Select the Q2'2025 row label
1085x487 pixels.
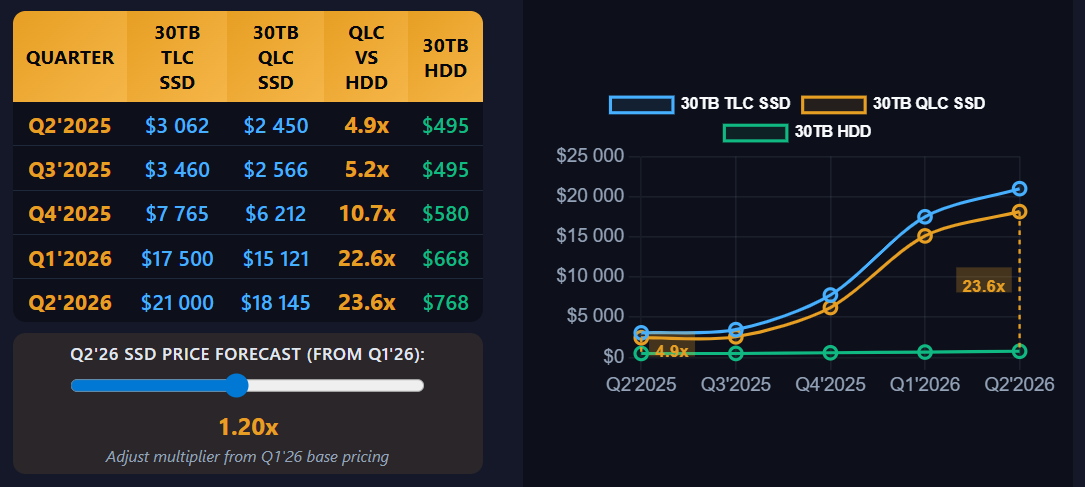click(70, 126)
